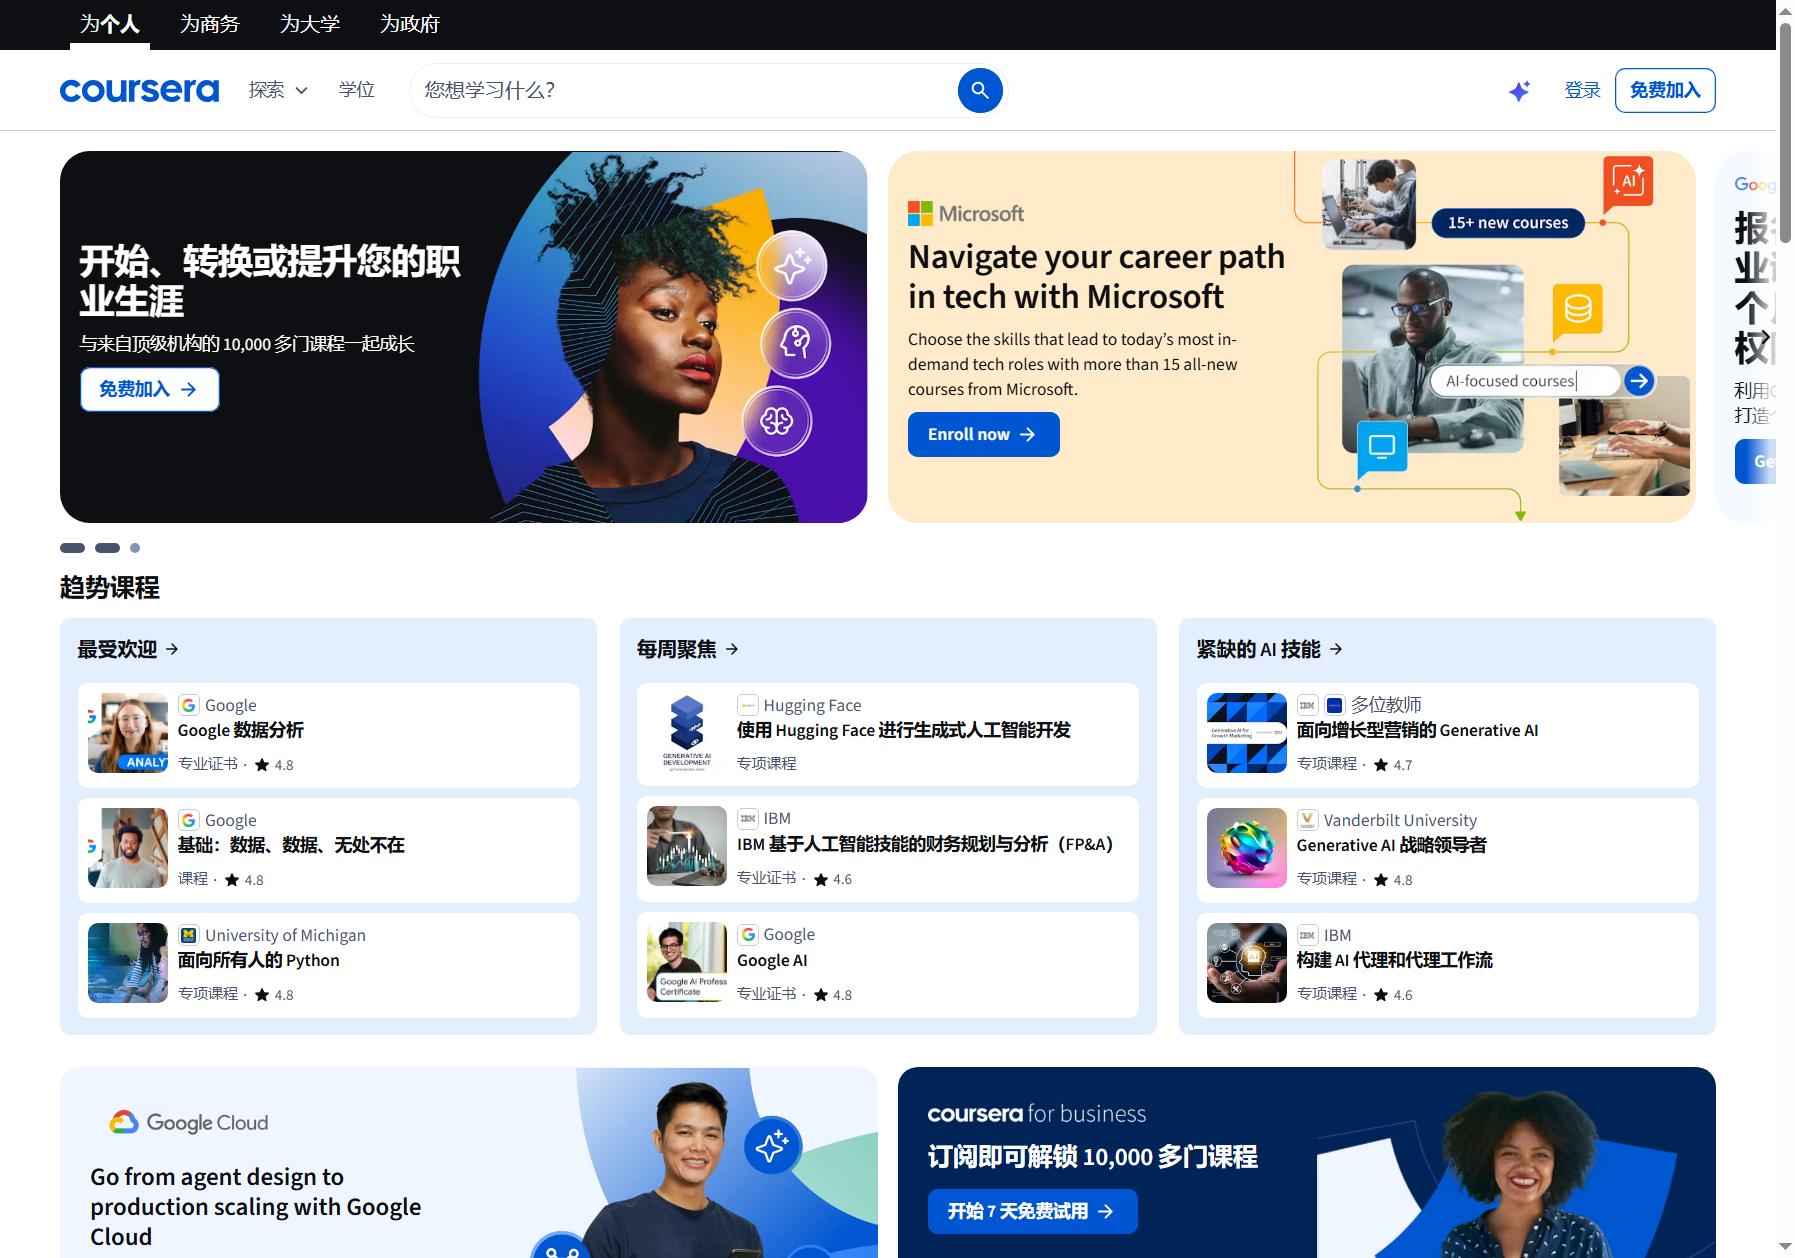Expand the 最受欢迎 section arrow link
The image size is (1795, 1258).
[x=128, y=649]
